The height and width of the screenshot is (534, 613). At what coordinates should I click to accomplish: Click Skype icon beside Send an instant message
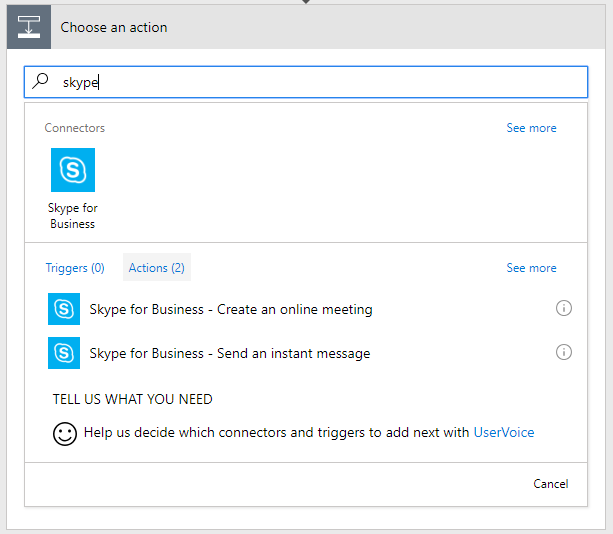[x=64, y=353]
